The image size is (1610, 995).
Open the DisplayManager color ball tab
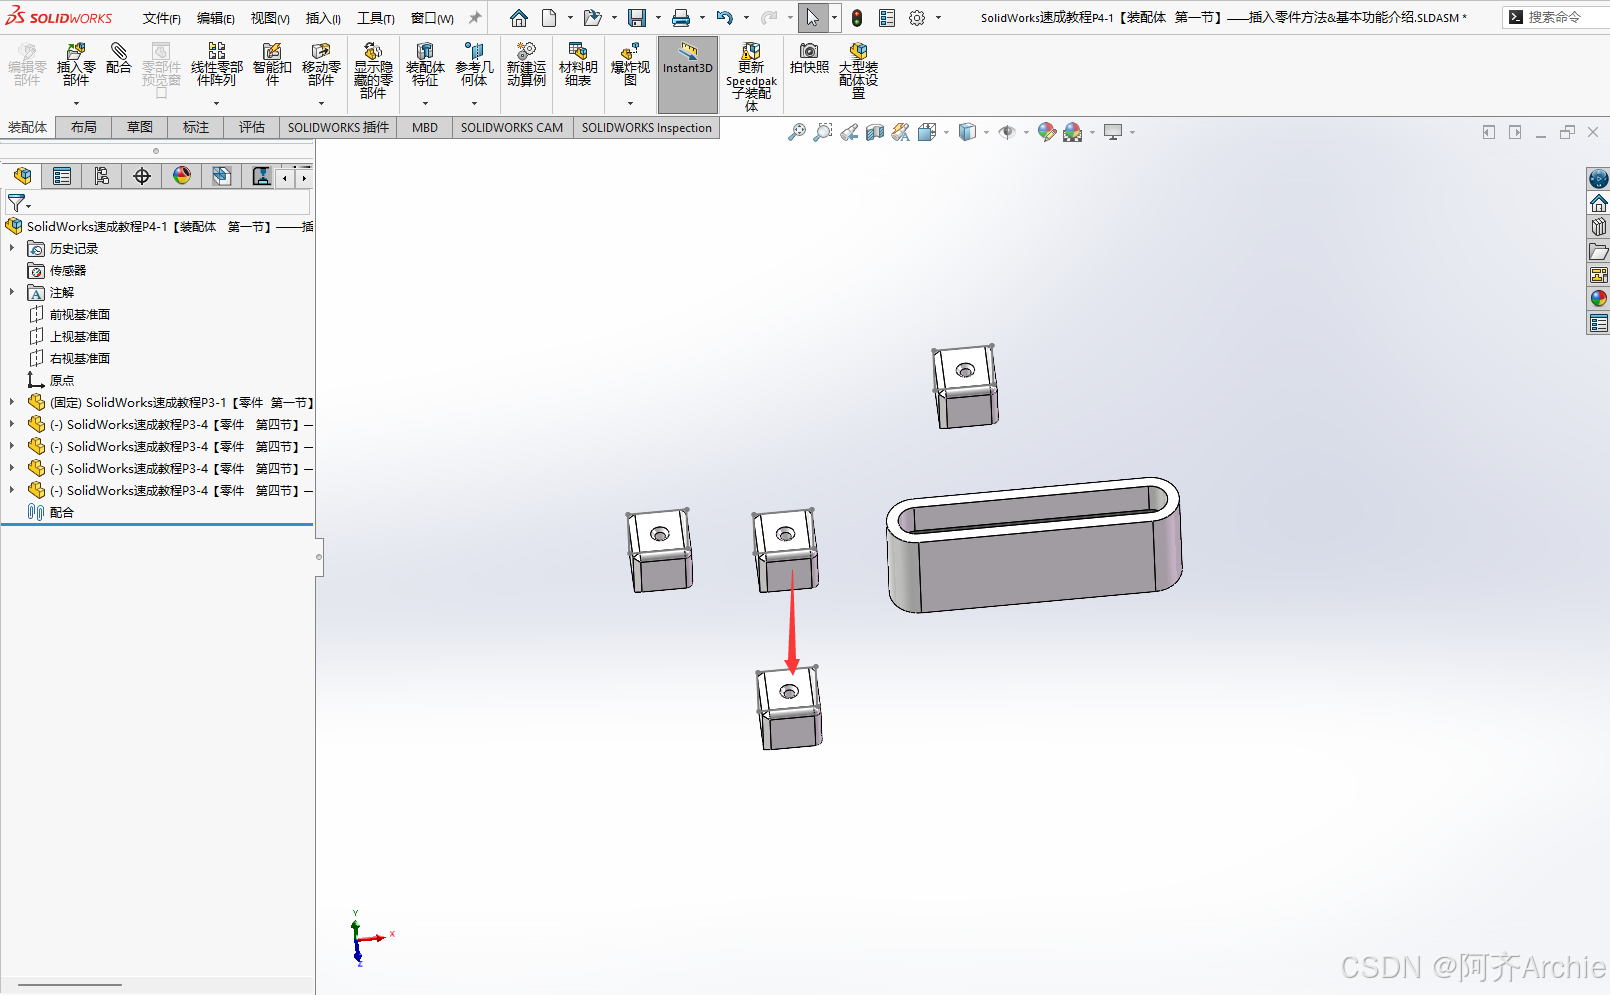[182, 176]
